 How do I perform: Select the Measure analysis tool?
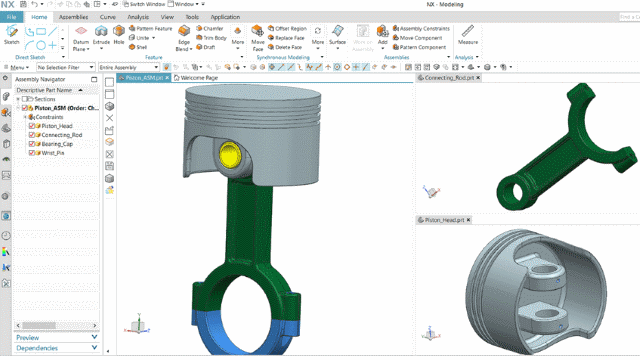click(x=468, y=31)
